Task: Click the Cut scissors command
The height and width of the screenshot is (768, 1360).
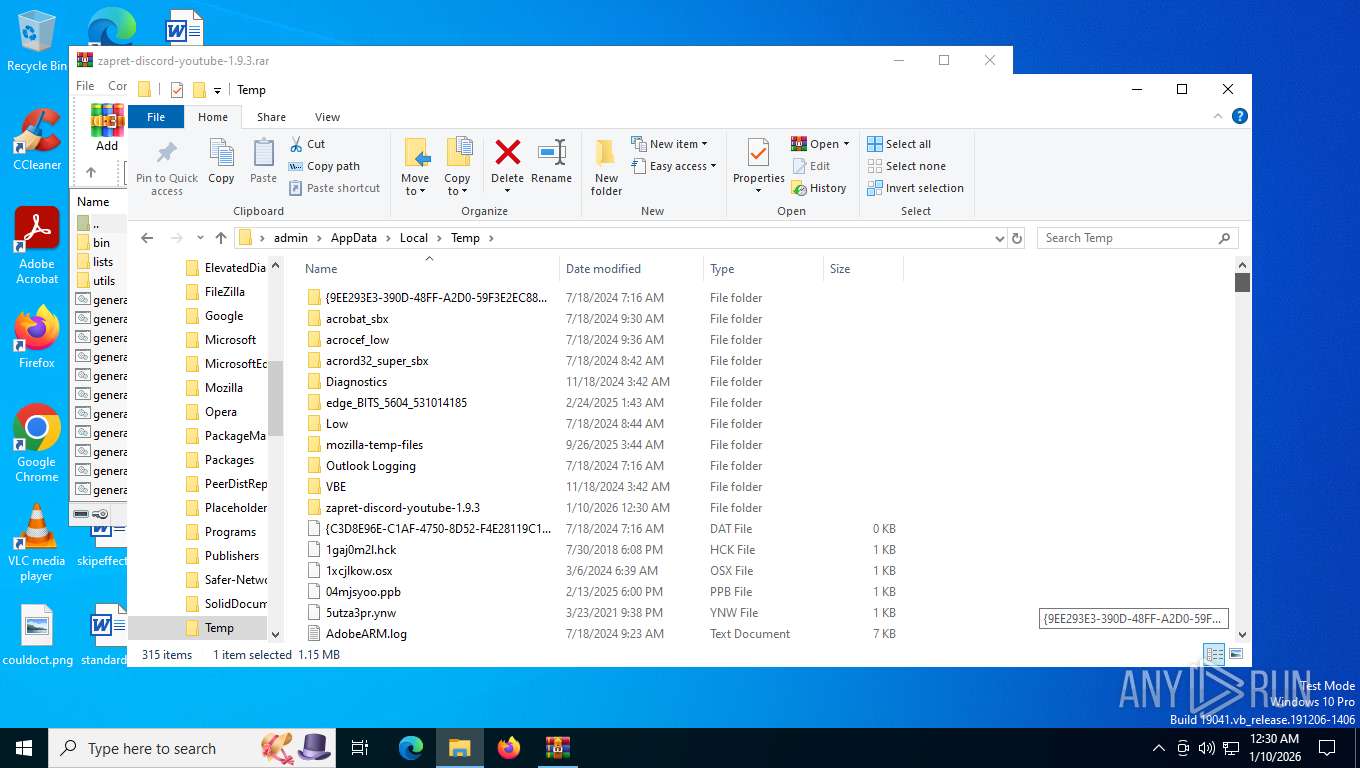Action: tap(307, 144)
